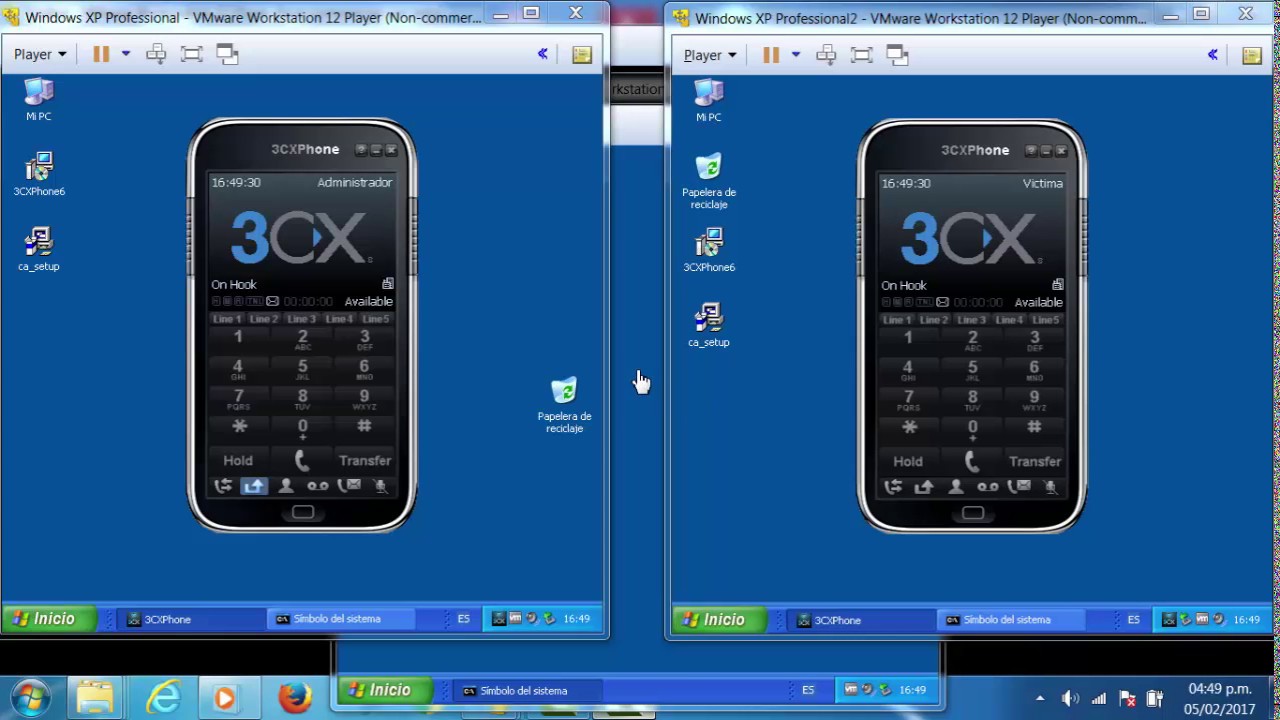Viewport: 1280px width, 720px height.
Task: Click Send Ctrl+Alt+Del icon in left VMware toolbar
Action: [x=156, y=55]
